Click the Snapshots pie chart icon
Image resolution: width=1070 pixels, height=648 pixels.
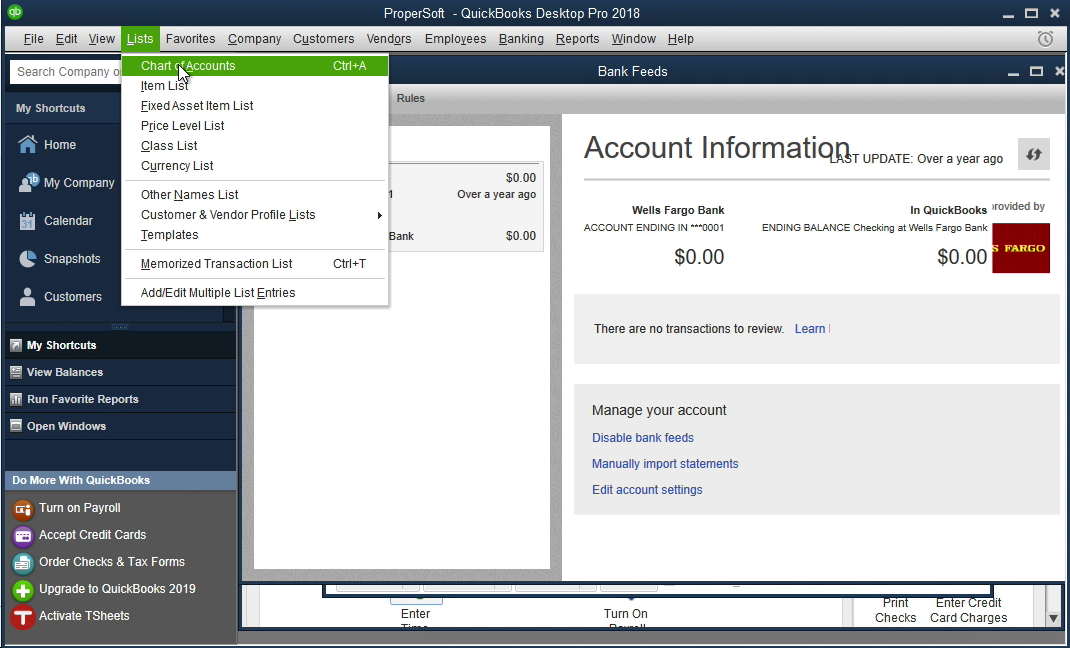[27, 259]
